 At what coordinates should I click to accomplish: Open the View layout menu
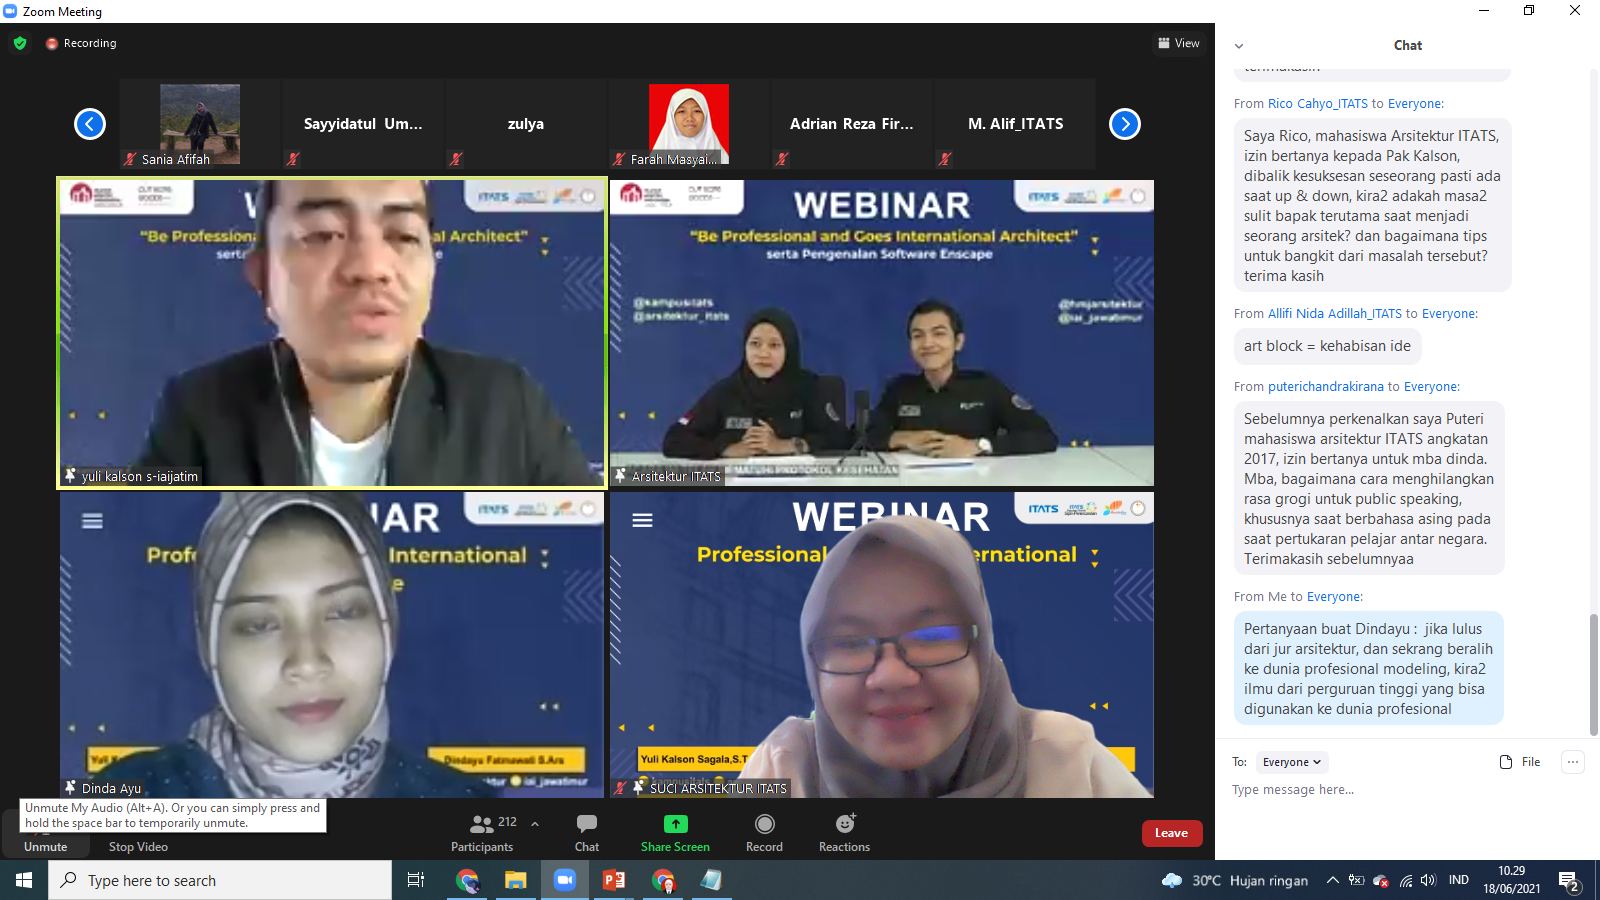(1179, 43)
